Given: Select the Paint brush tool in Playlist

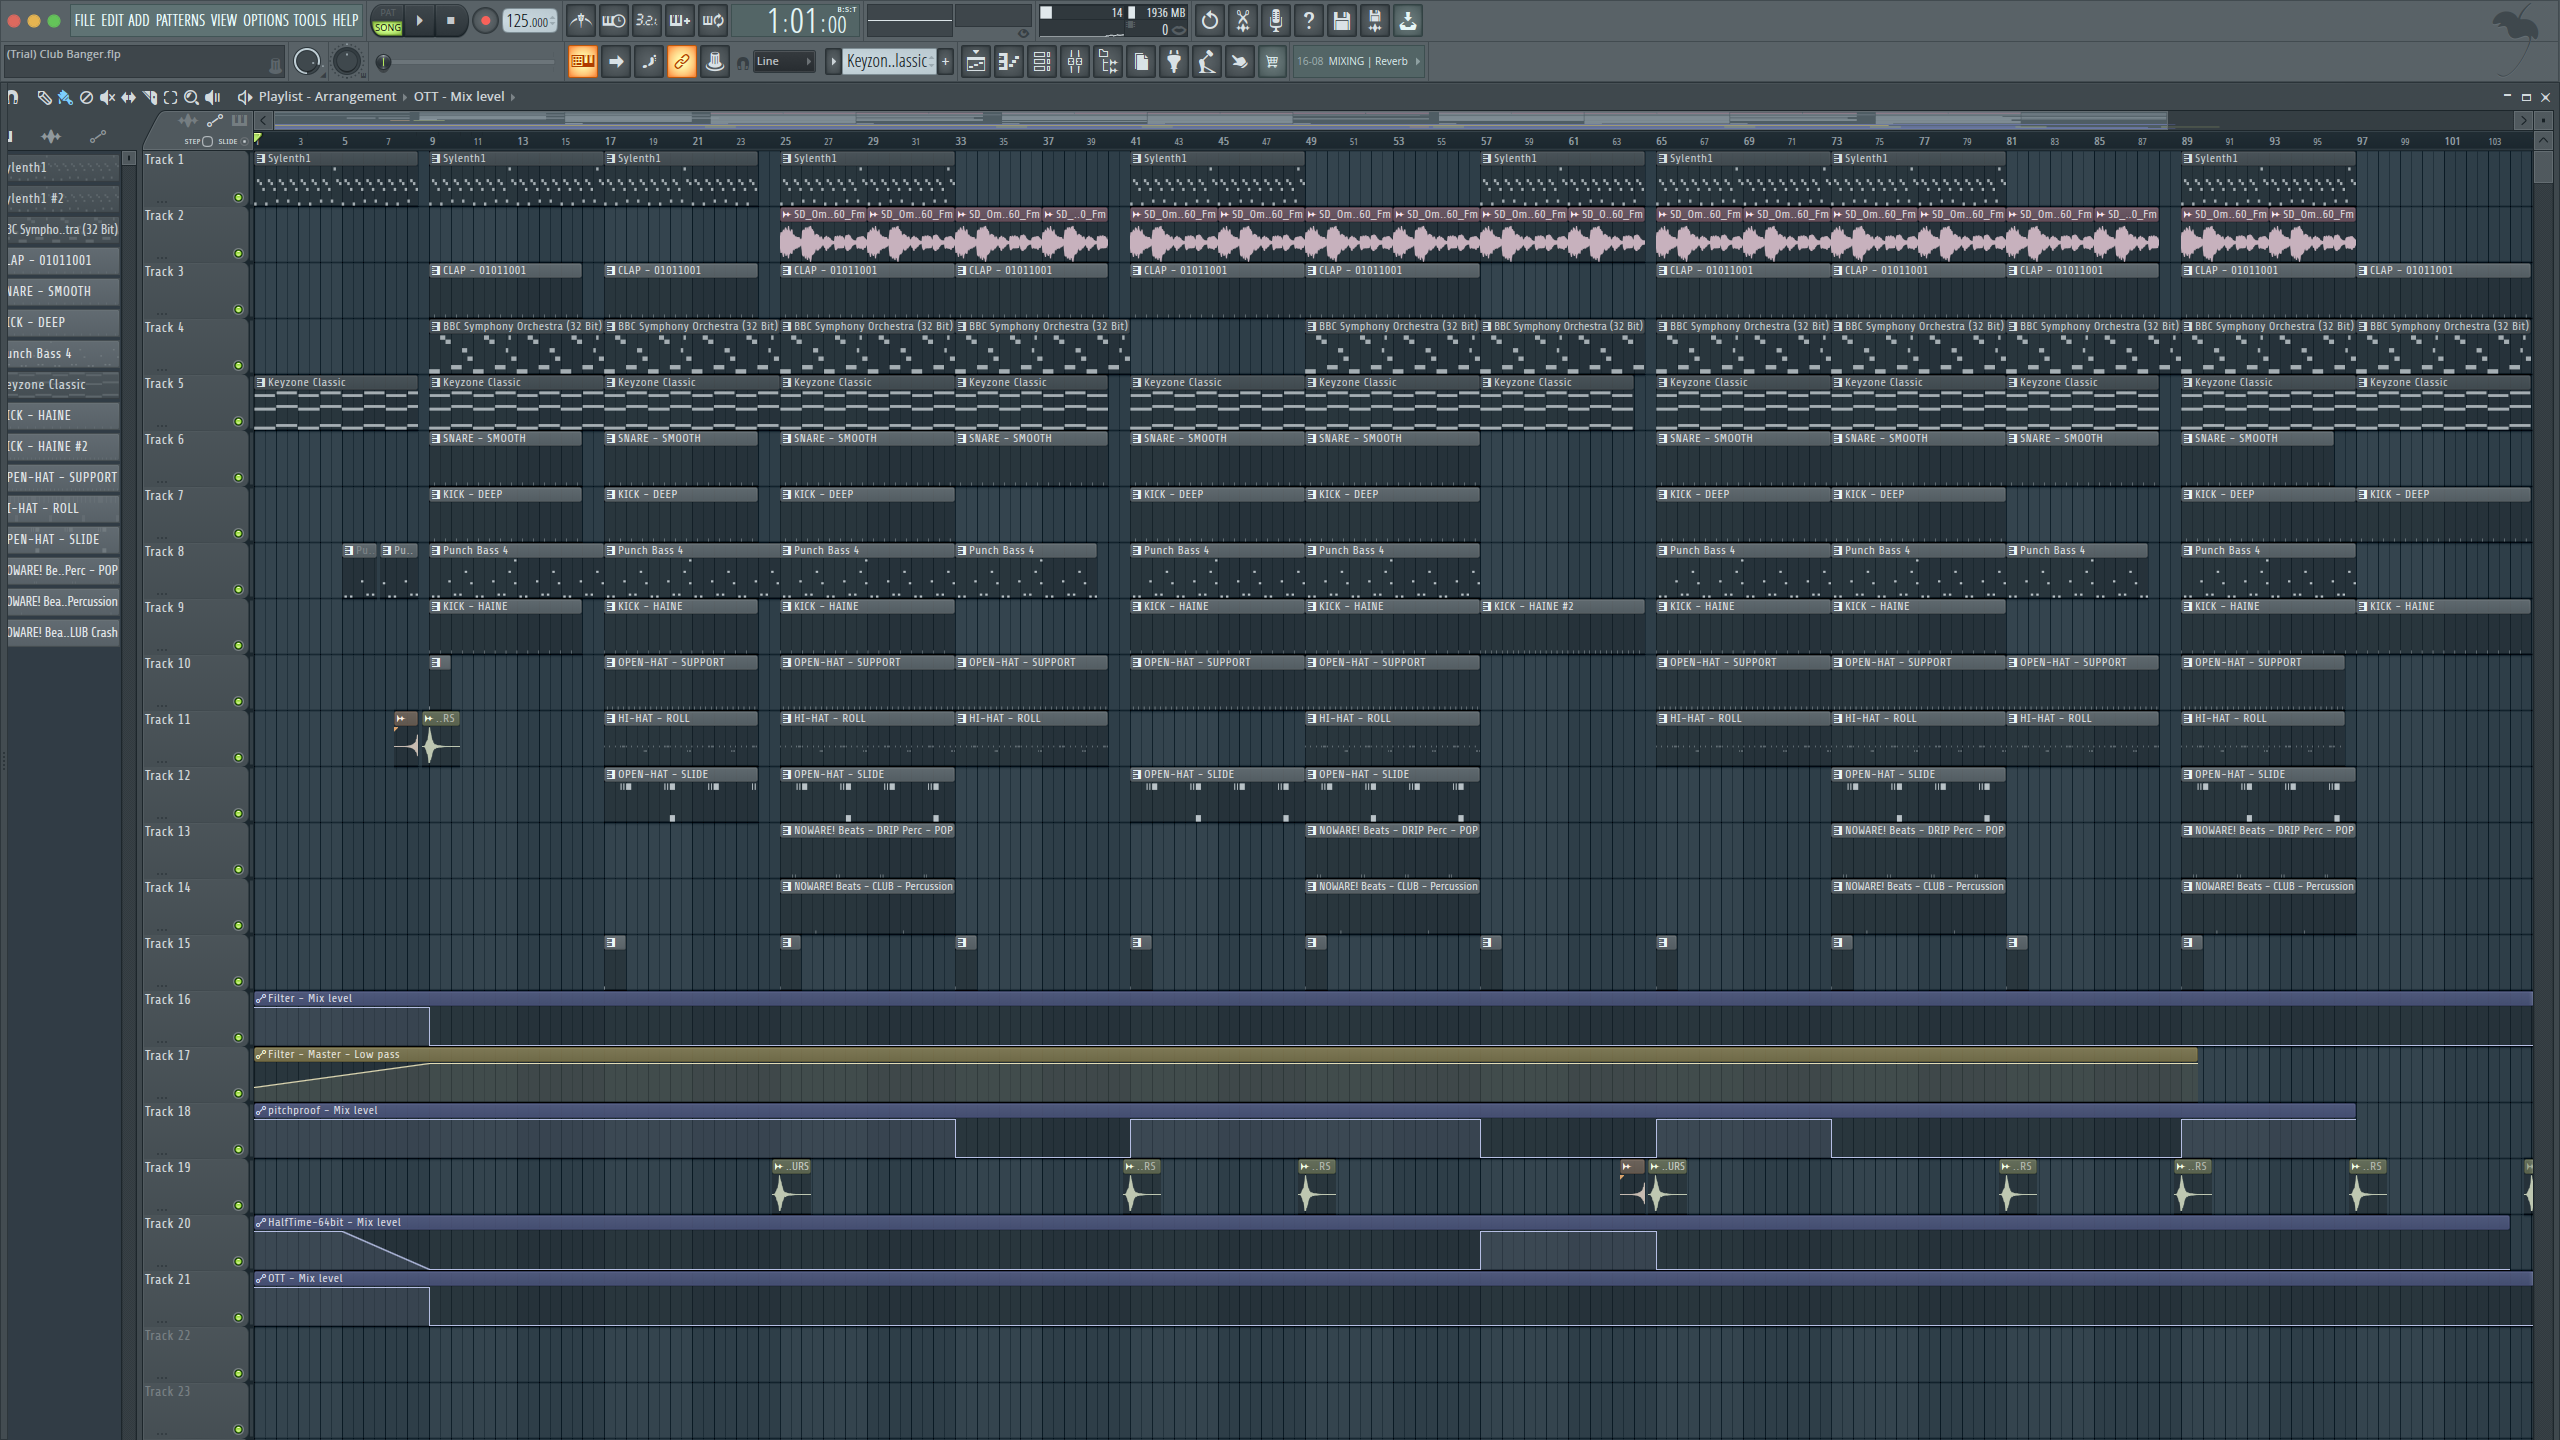Looking at the screenshot, I should coord(65,97).
